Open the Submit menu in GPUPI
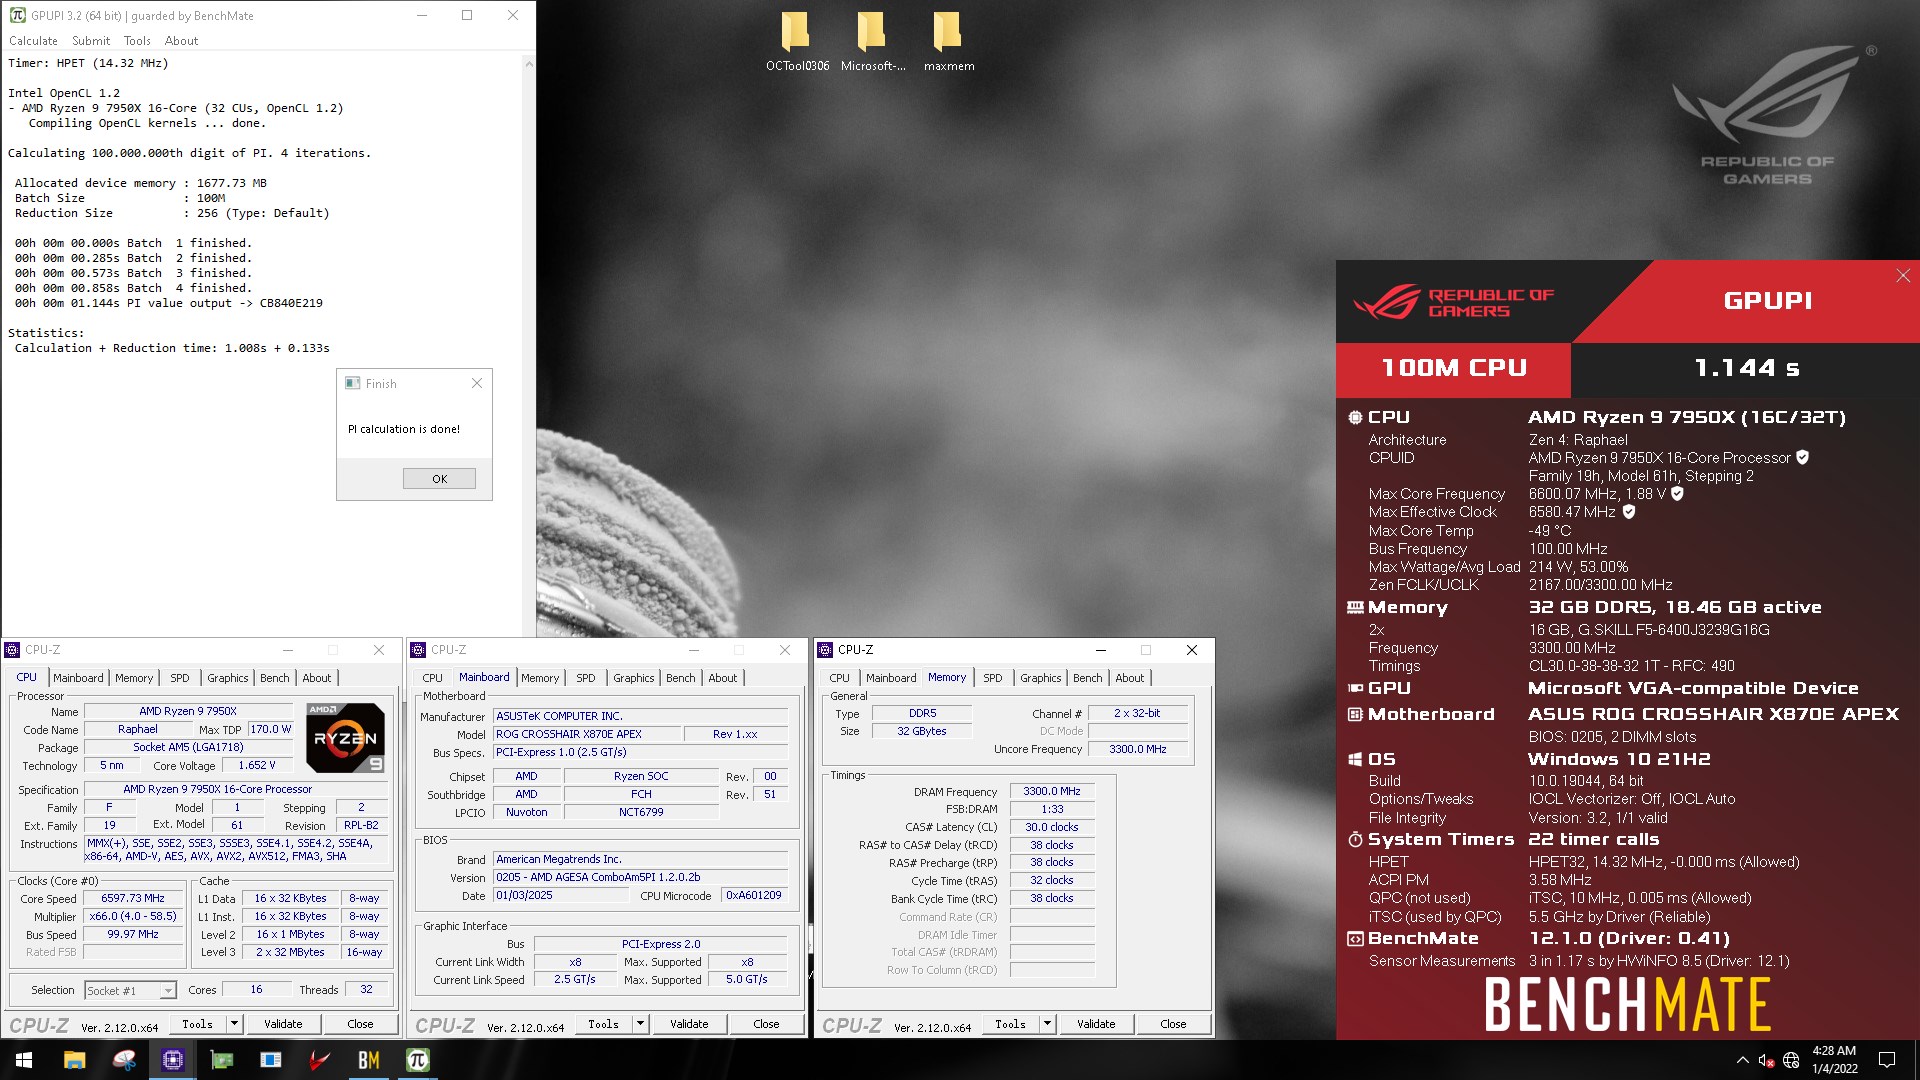The image size is (1920, 1080). (91, 41)
